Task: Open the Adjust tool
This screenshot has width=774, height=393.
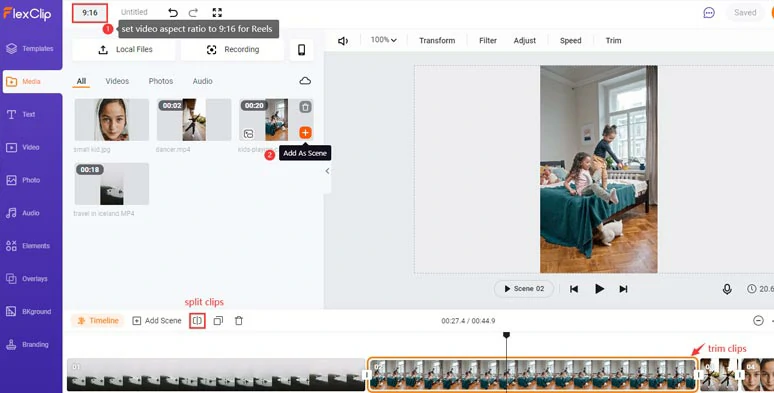Action: point(525,40)
